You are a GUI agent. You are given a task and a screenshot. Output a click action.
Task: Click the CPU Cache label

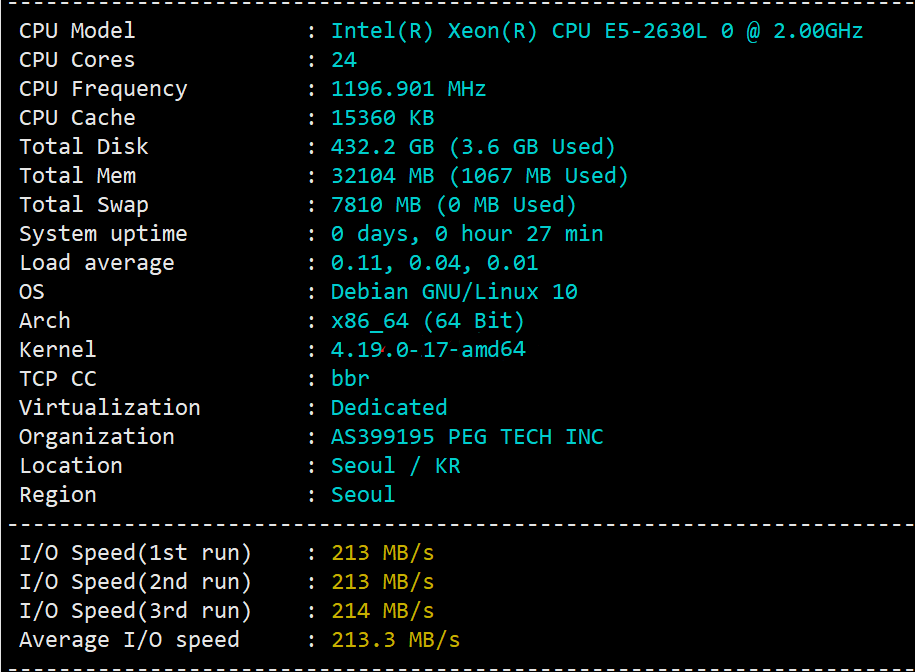[x=77, y=118]
